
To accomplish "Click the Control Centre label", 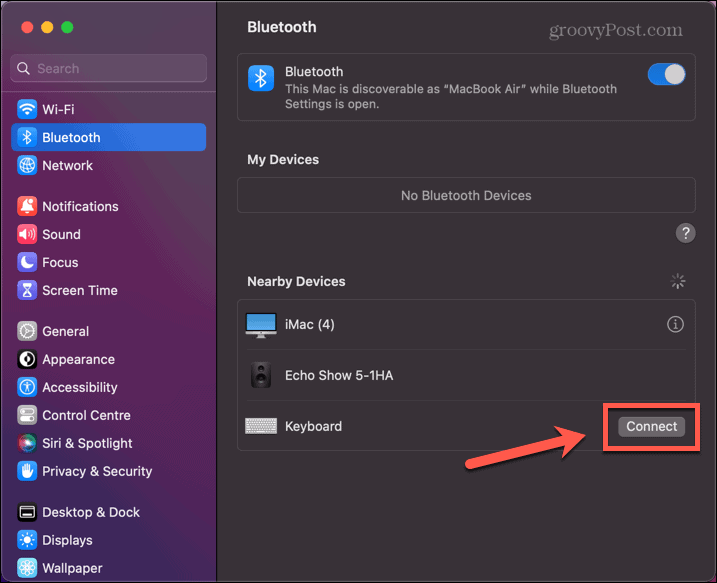I will point(86,415).
